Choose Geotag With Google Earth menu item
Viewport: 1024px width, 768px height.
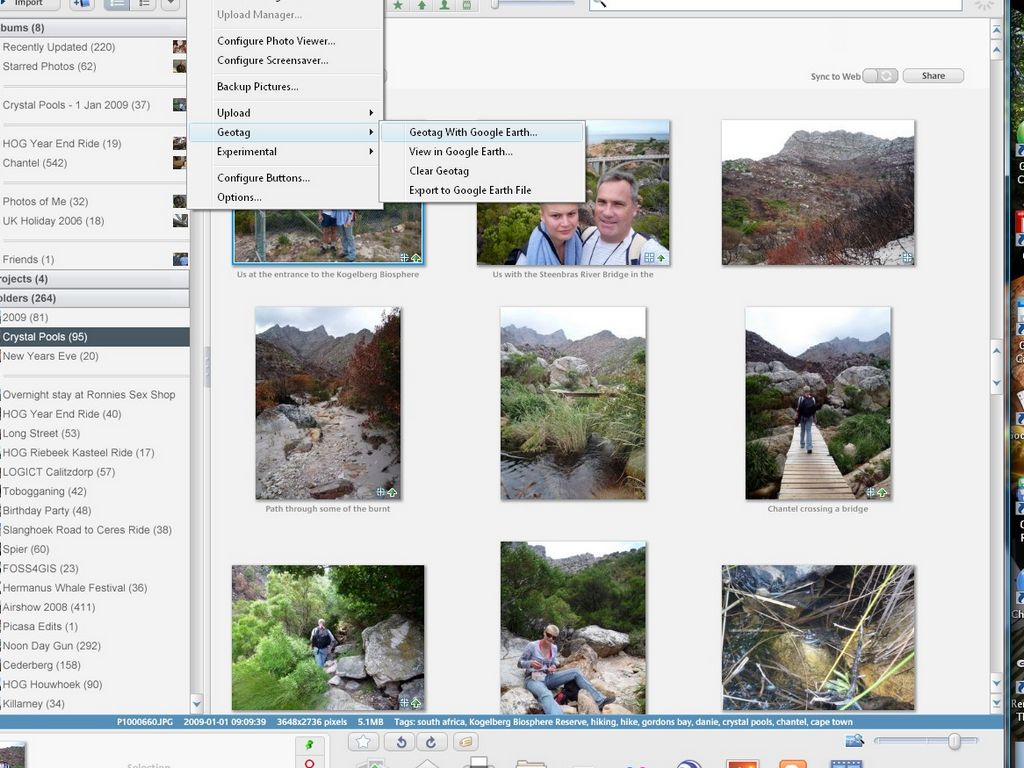(473, 132)
